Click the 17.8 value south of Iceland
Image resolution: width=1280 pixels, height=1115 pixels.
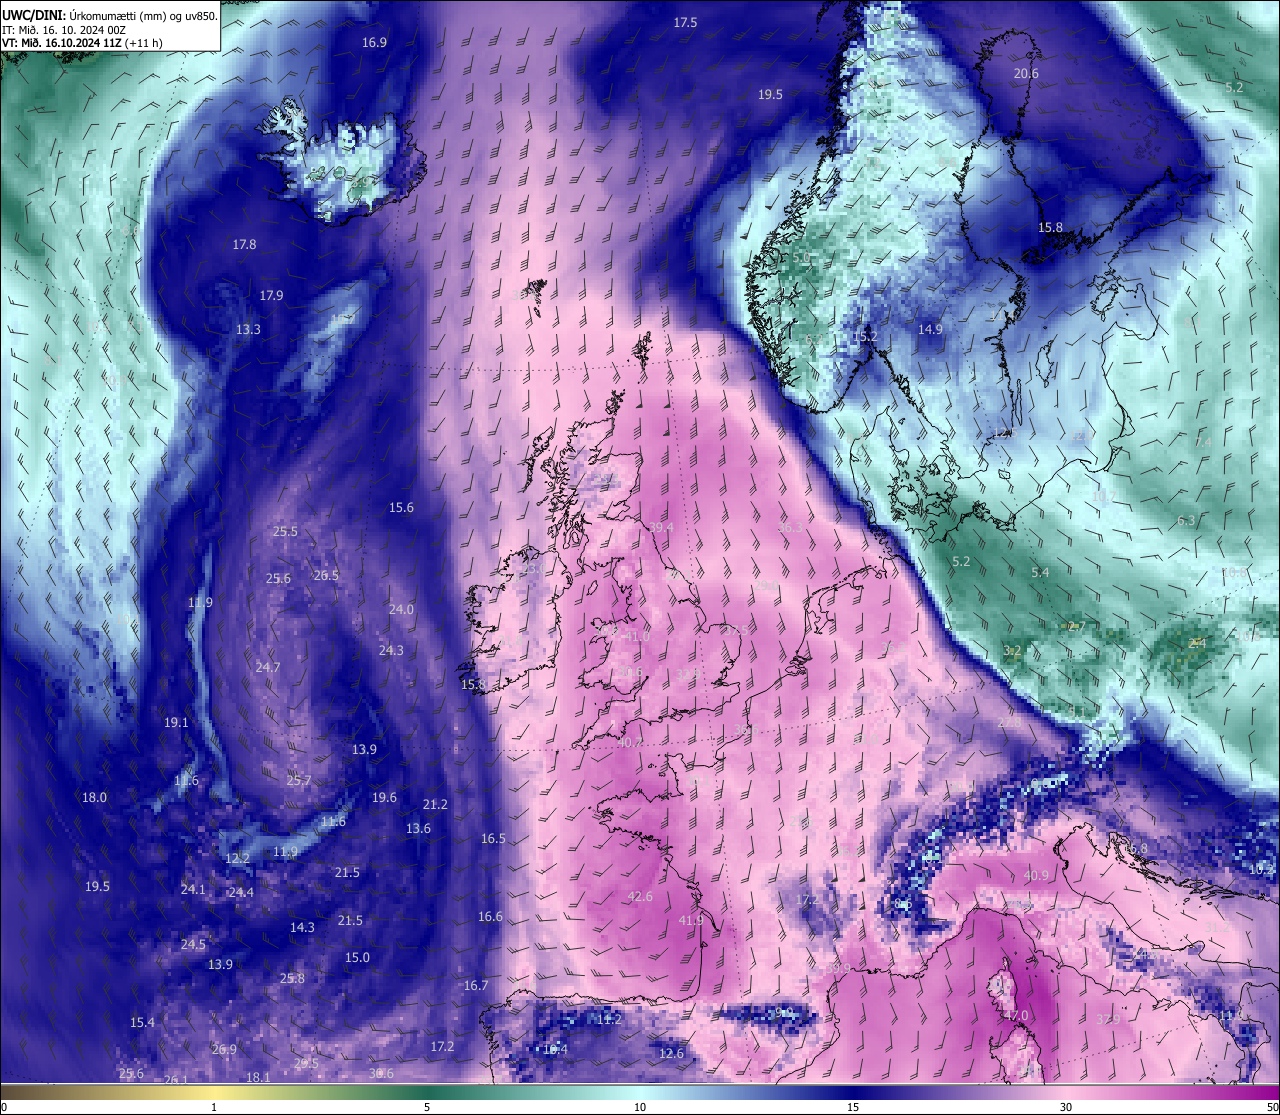tap(244, 244)
